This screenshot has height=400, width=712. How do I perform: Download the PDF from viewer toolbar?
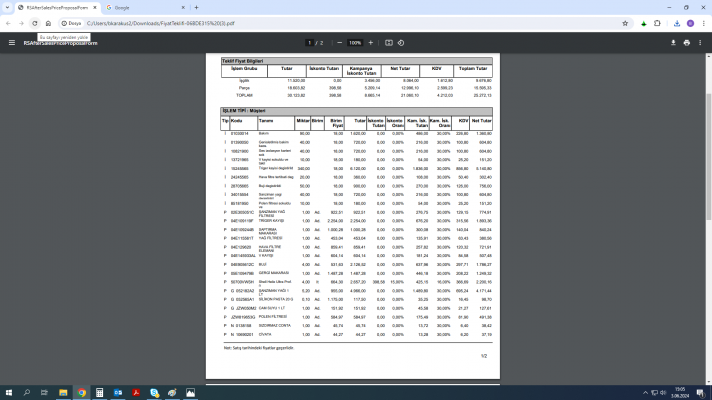pyautogui.click(x=673, y=43)
